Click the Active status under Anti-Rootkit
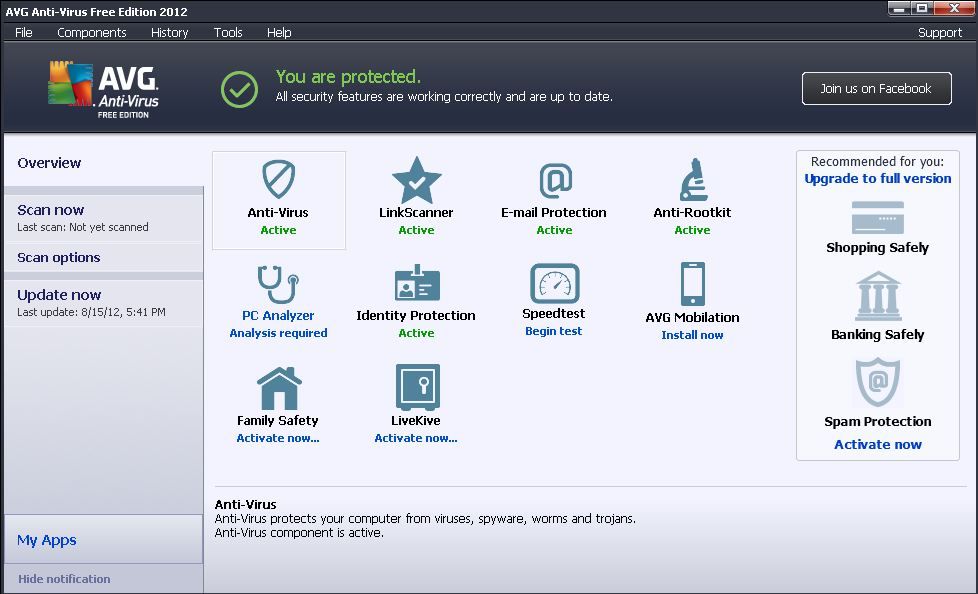 692,230
